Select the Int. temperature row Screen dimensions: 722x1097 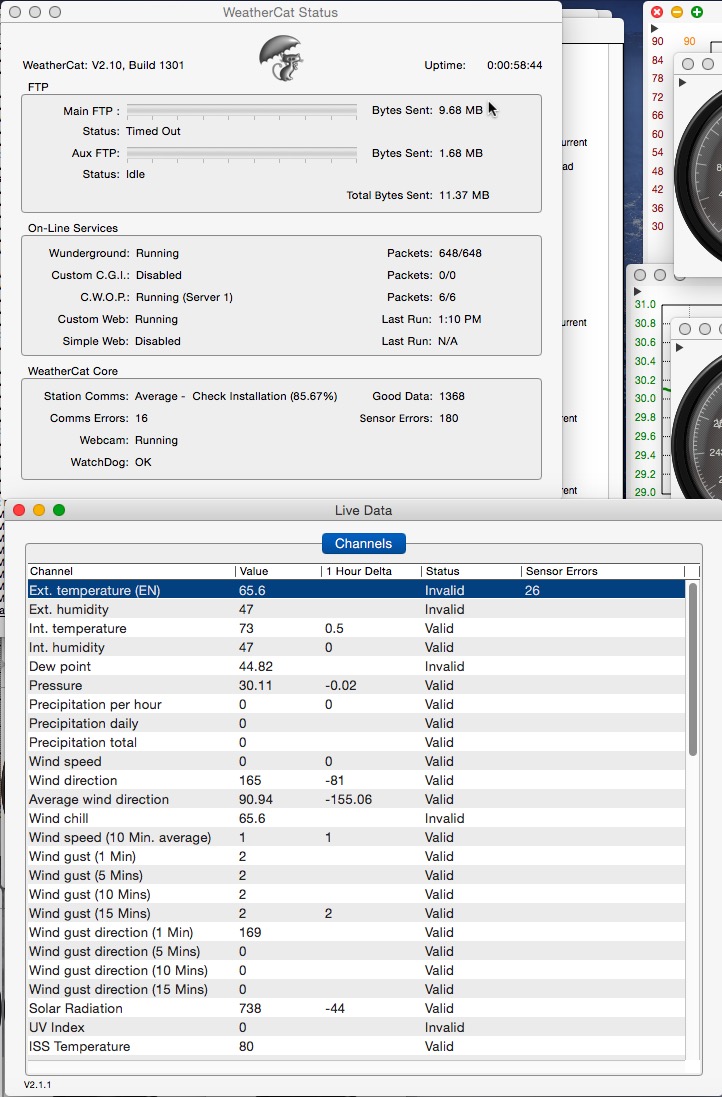(x=356, y=628)
